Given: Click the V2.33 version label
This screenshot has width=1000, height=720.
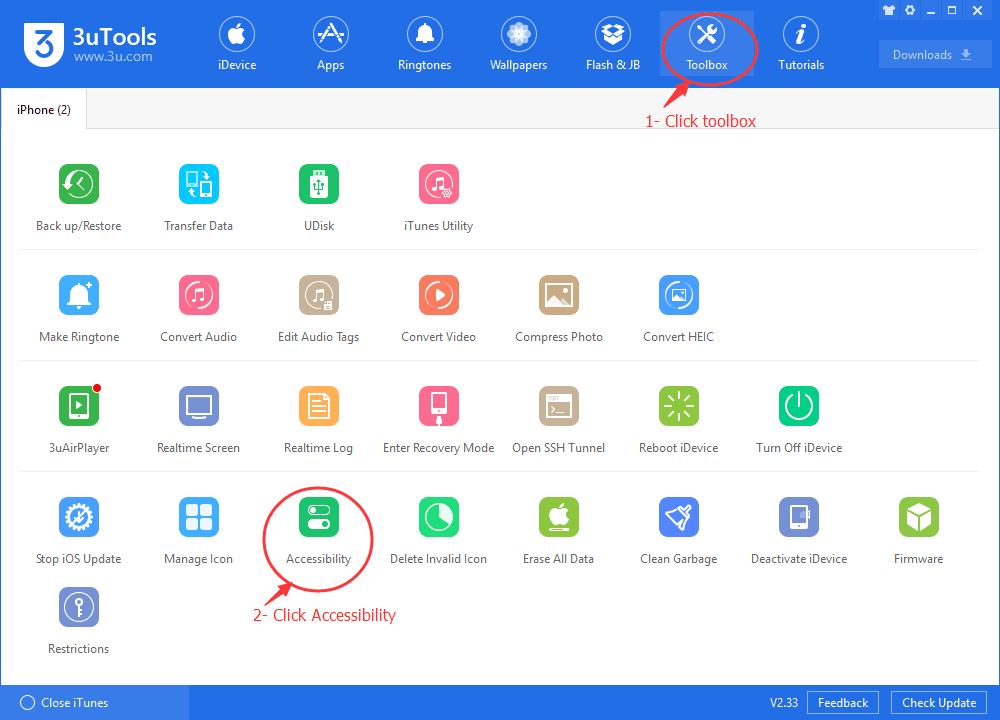Looking at the screenshot, I should [x=784, y=703].
